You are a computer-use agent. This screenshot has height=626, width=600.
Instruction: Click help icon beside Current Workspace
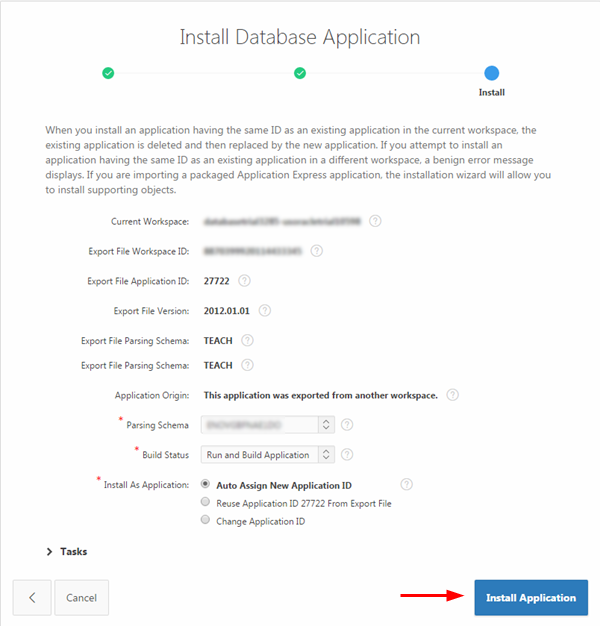[x=375, y=221]
